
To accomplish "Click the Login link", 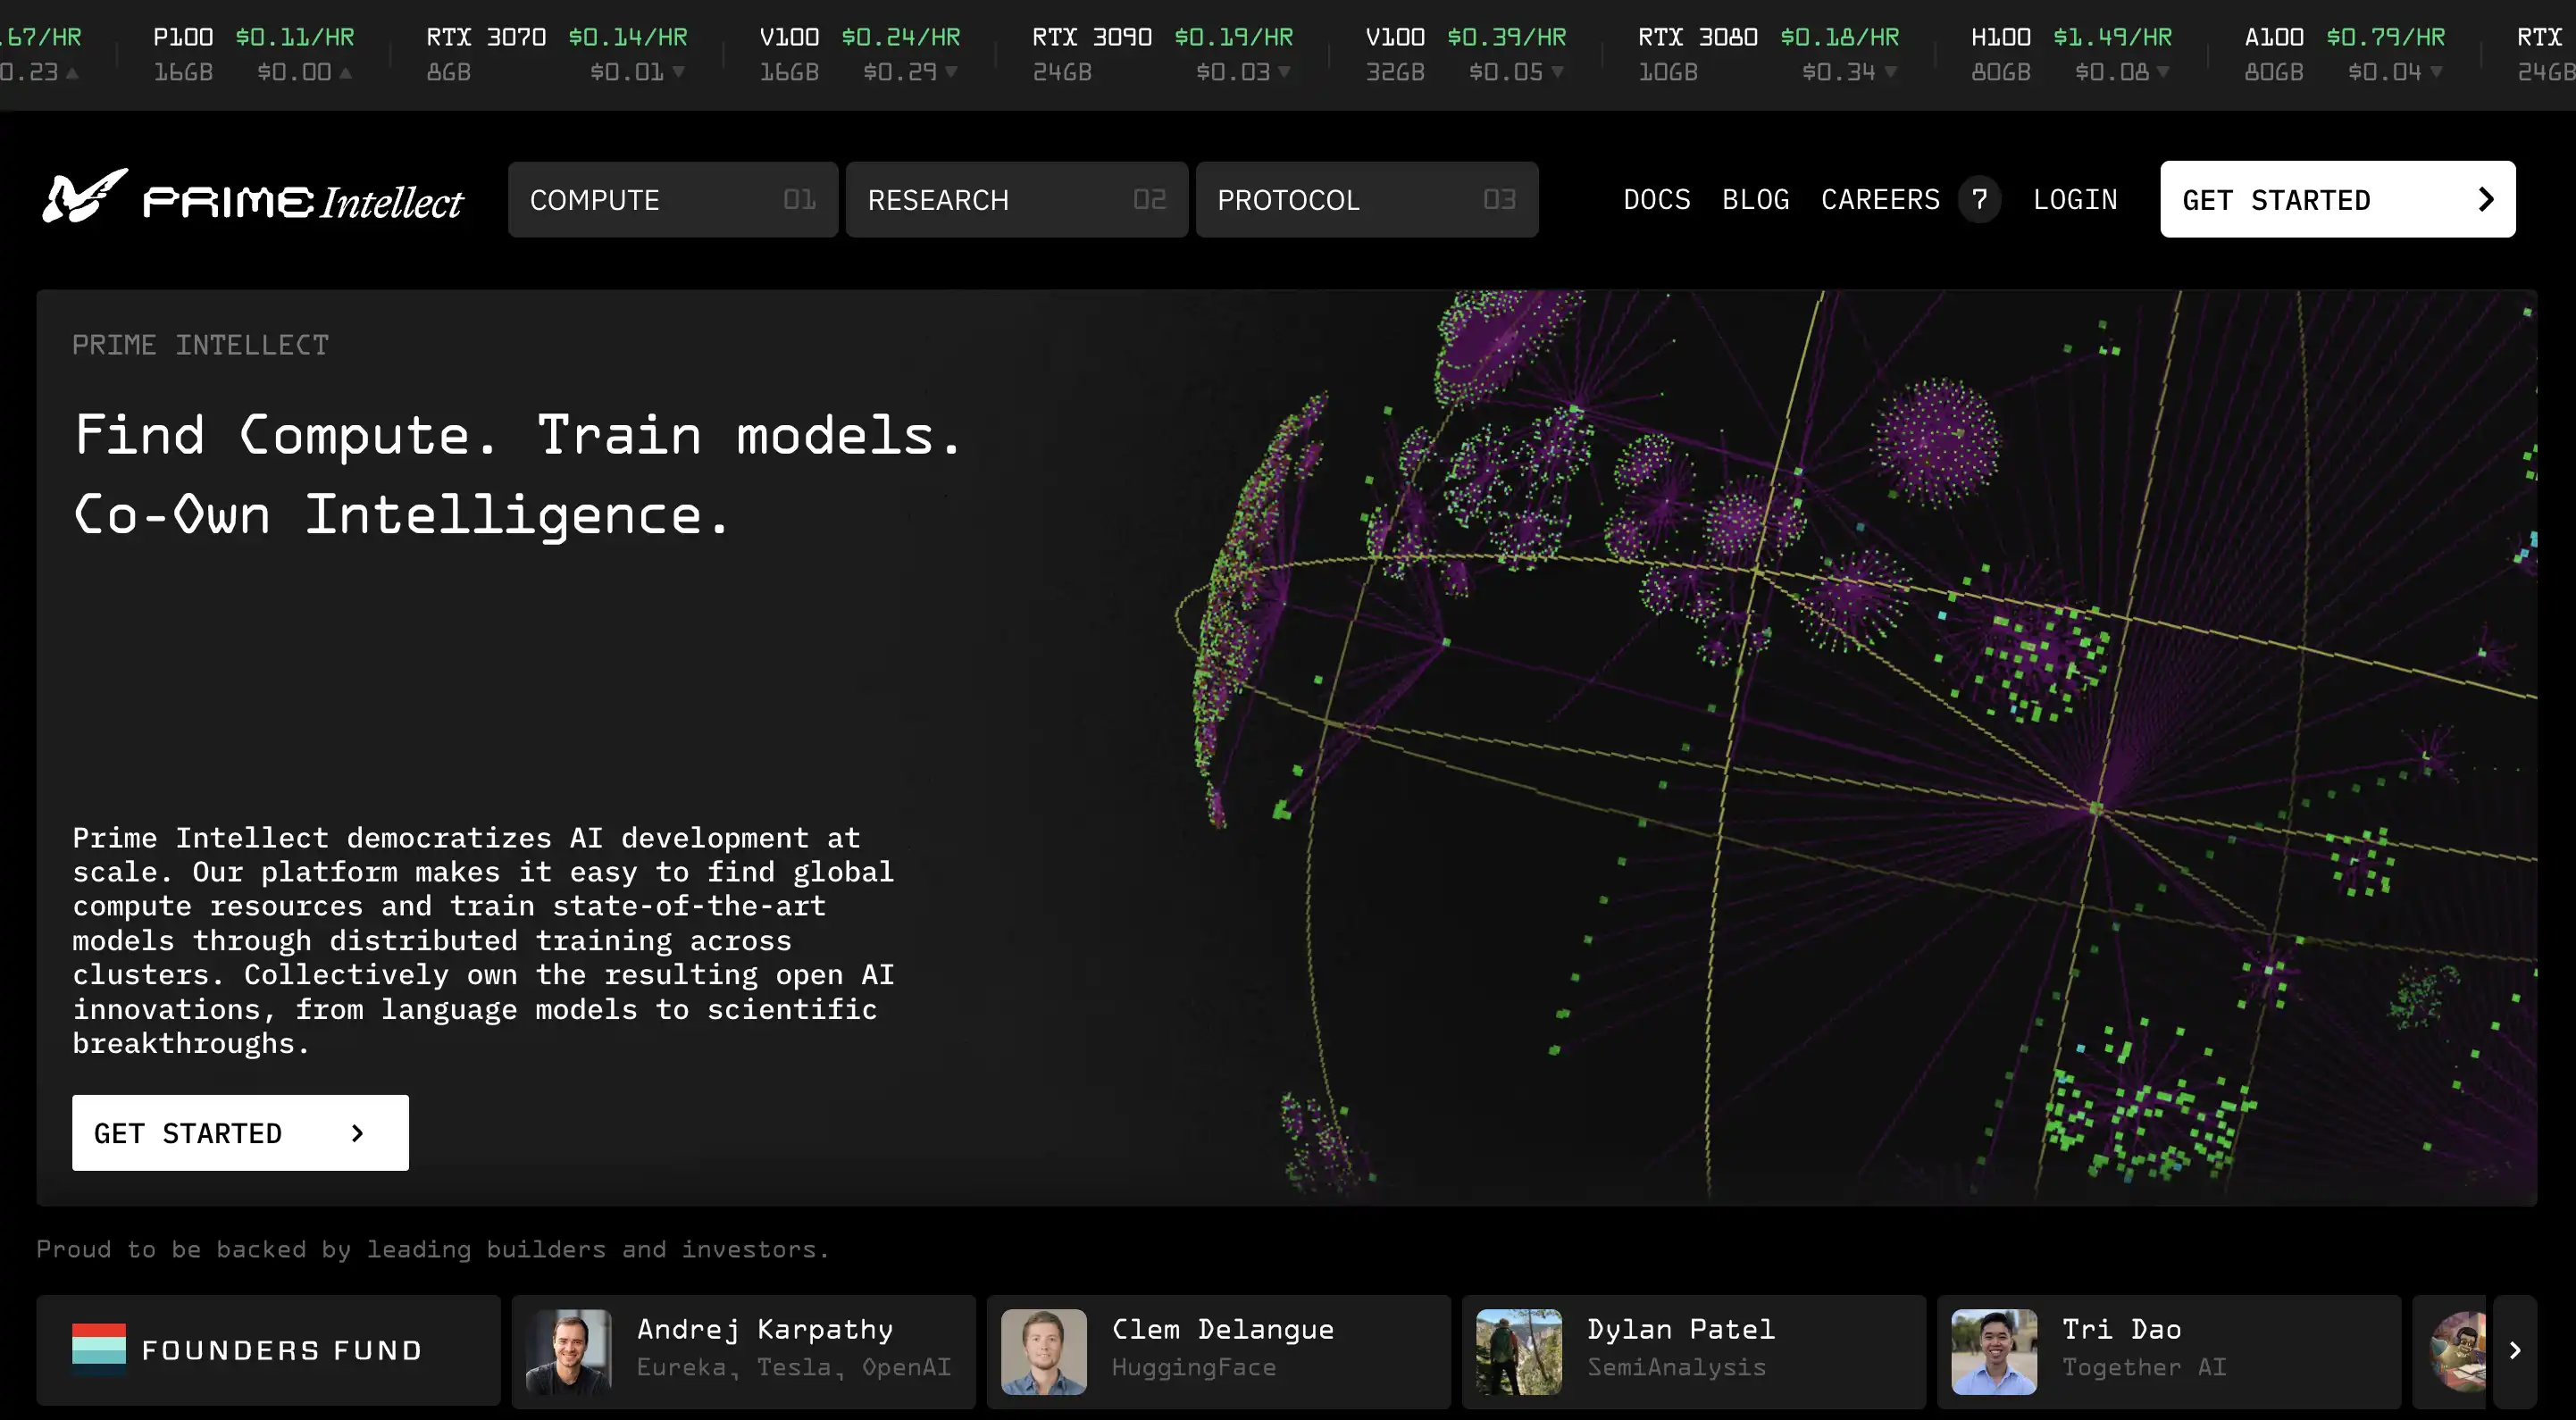I will 2075,200.
